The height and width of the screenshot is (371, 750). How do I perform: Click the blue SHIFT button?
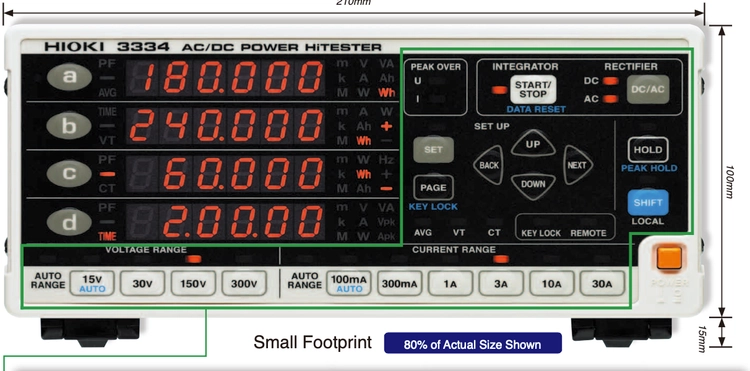click(x=648, y=202)
